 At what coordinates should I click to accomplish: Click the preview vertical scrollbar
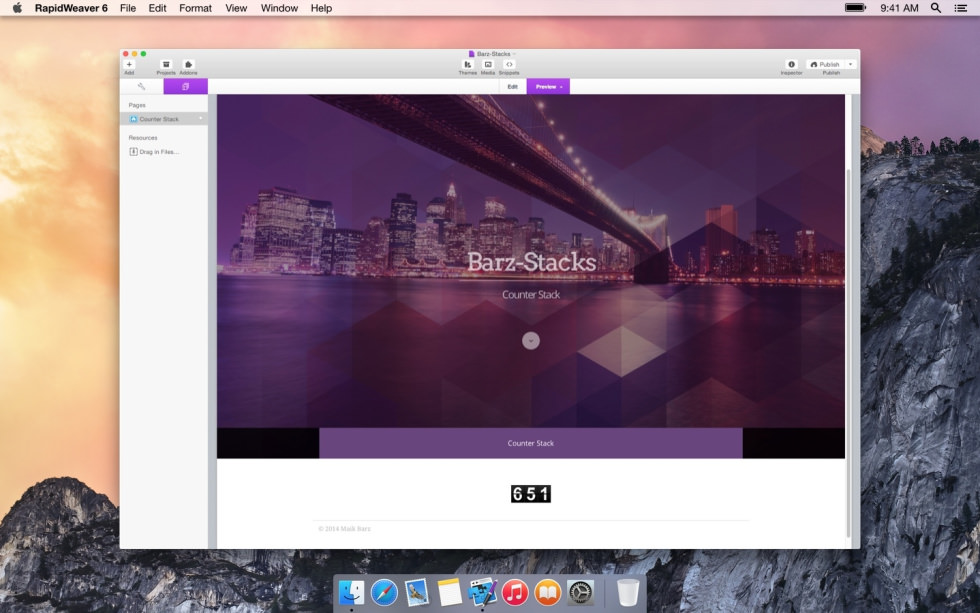tap(848, 353)
